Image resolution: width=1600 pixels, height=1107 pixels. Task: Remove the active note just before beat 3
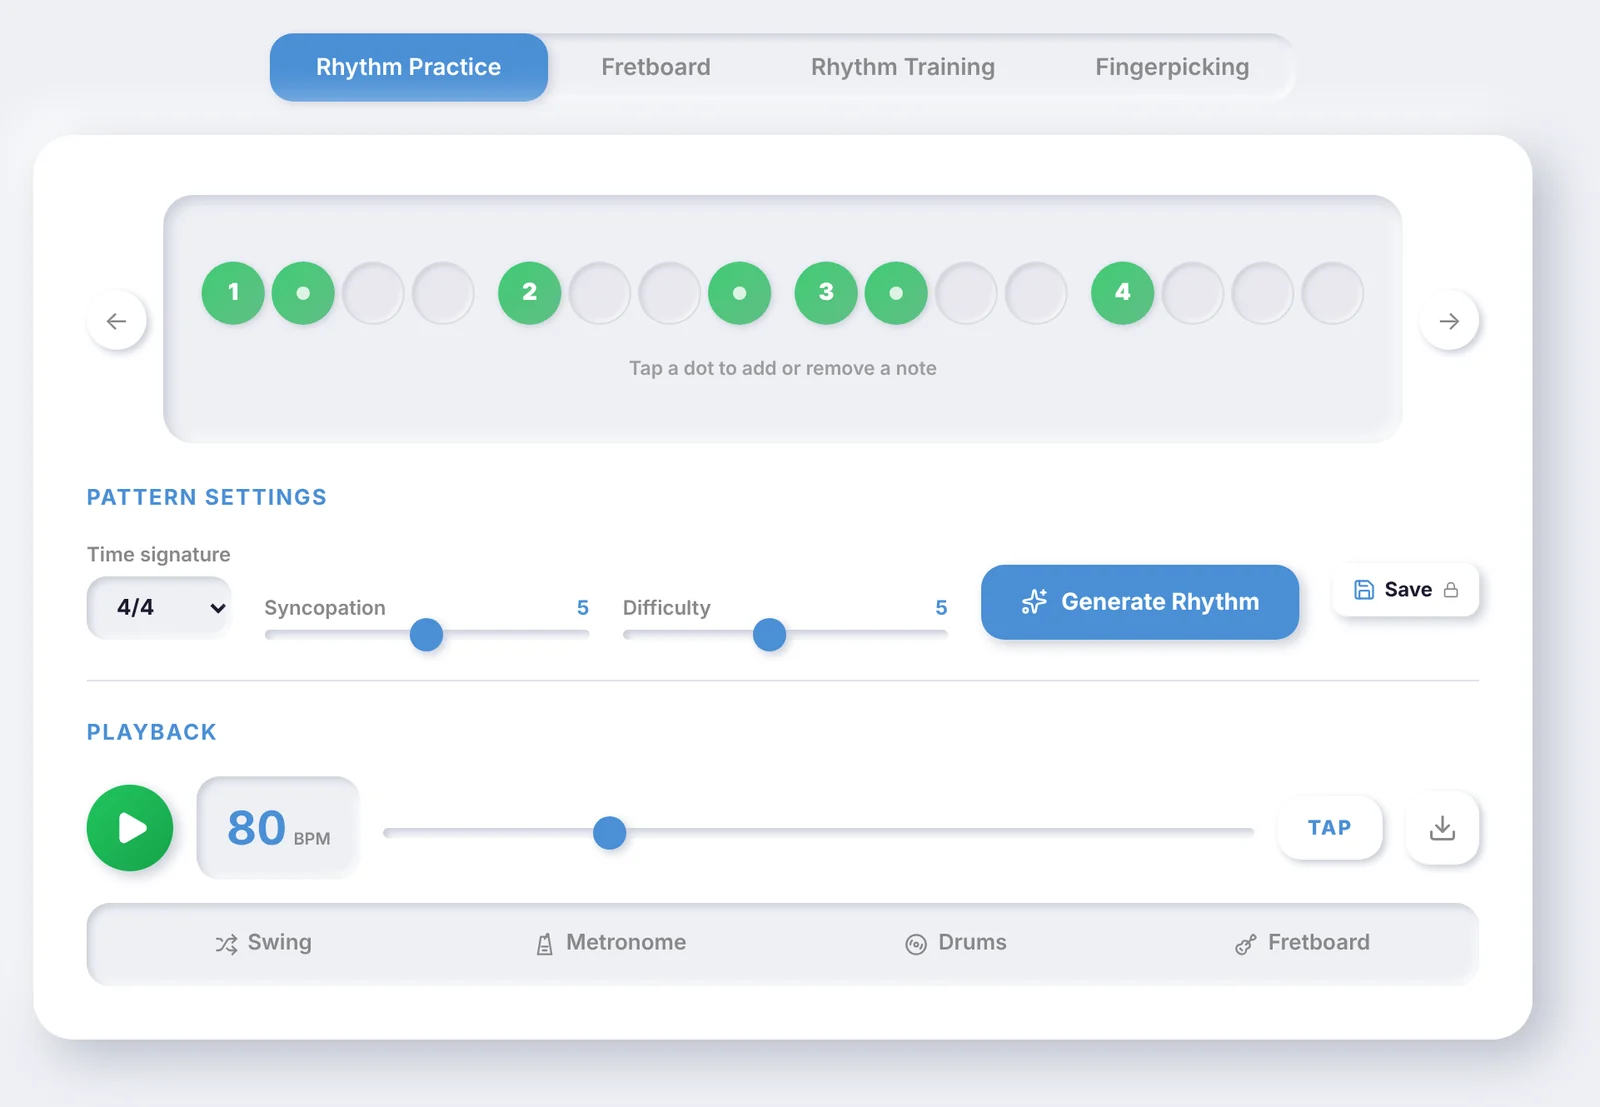(740, 293)
